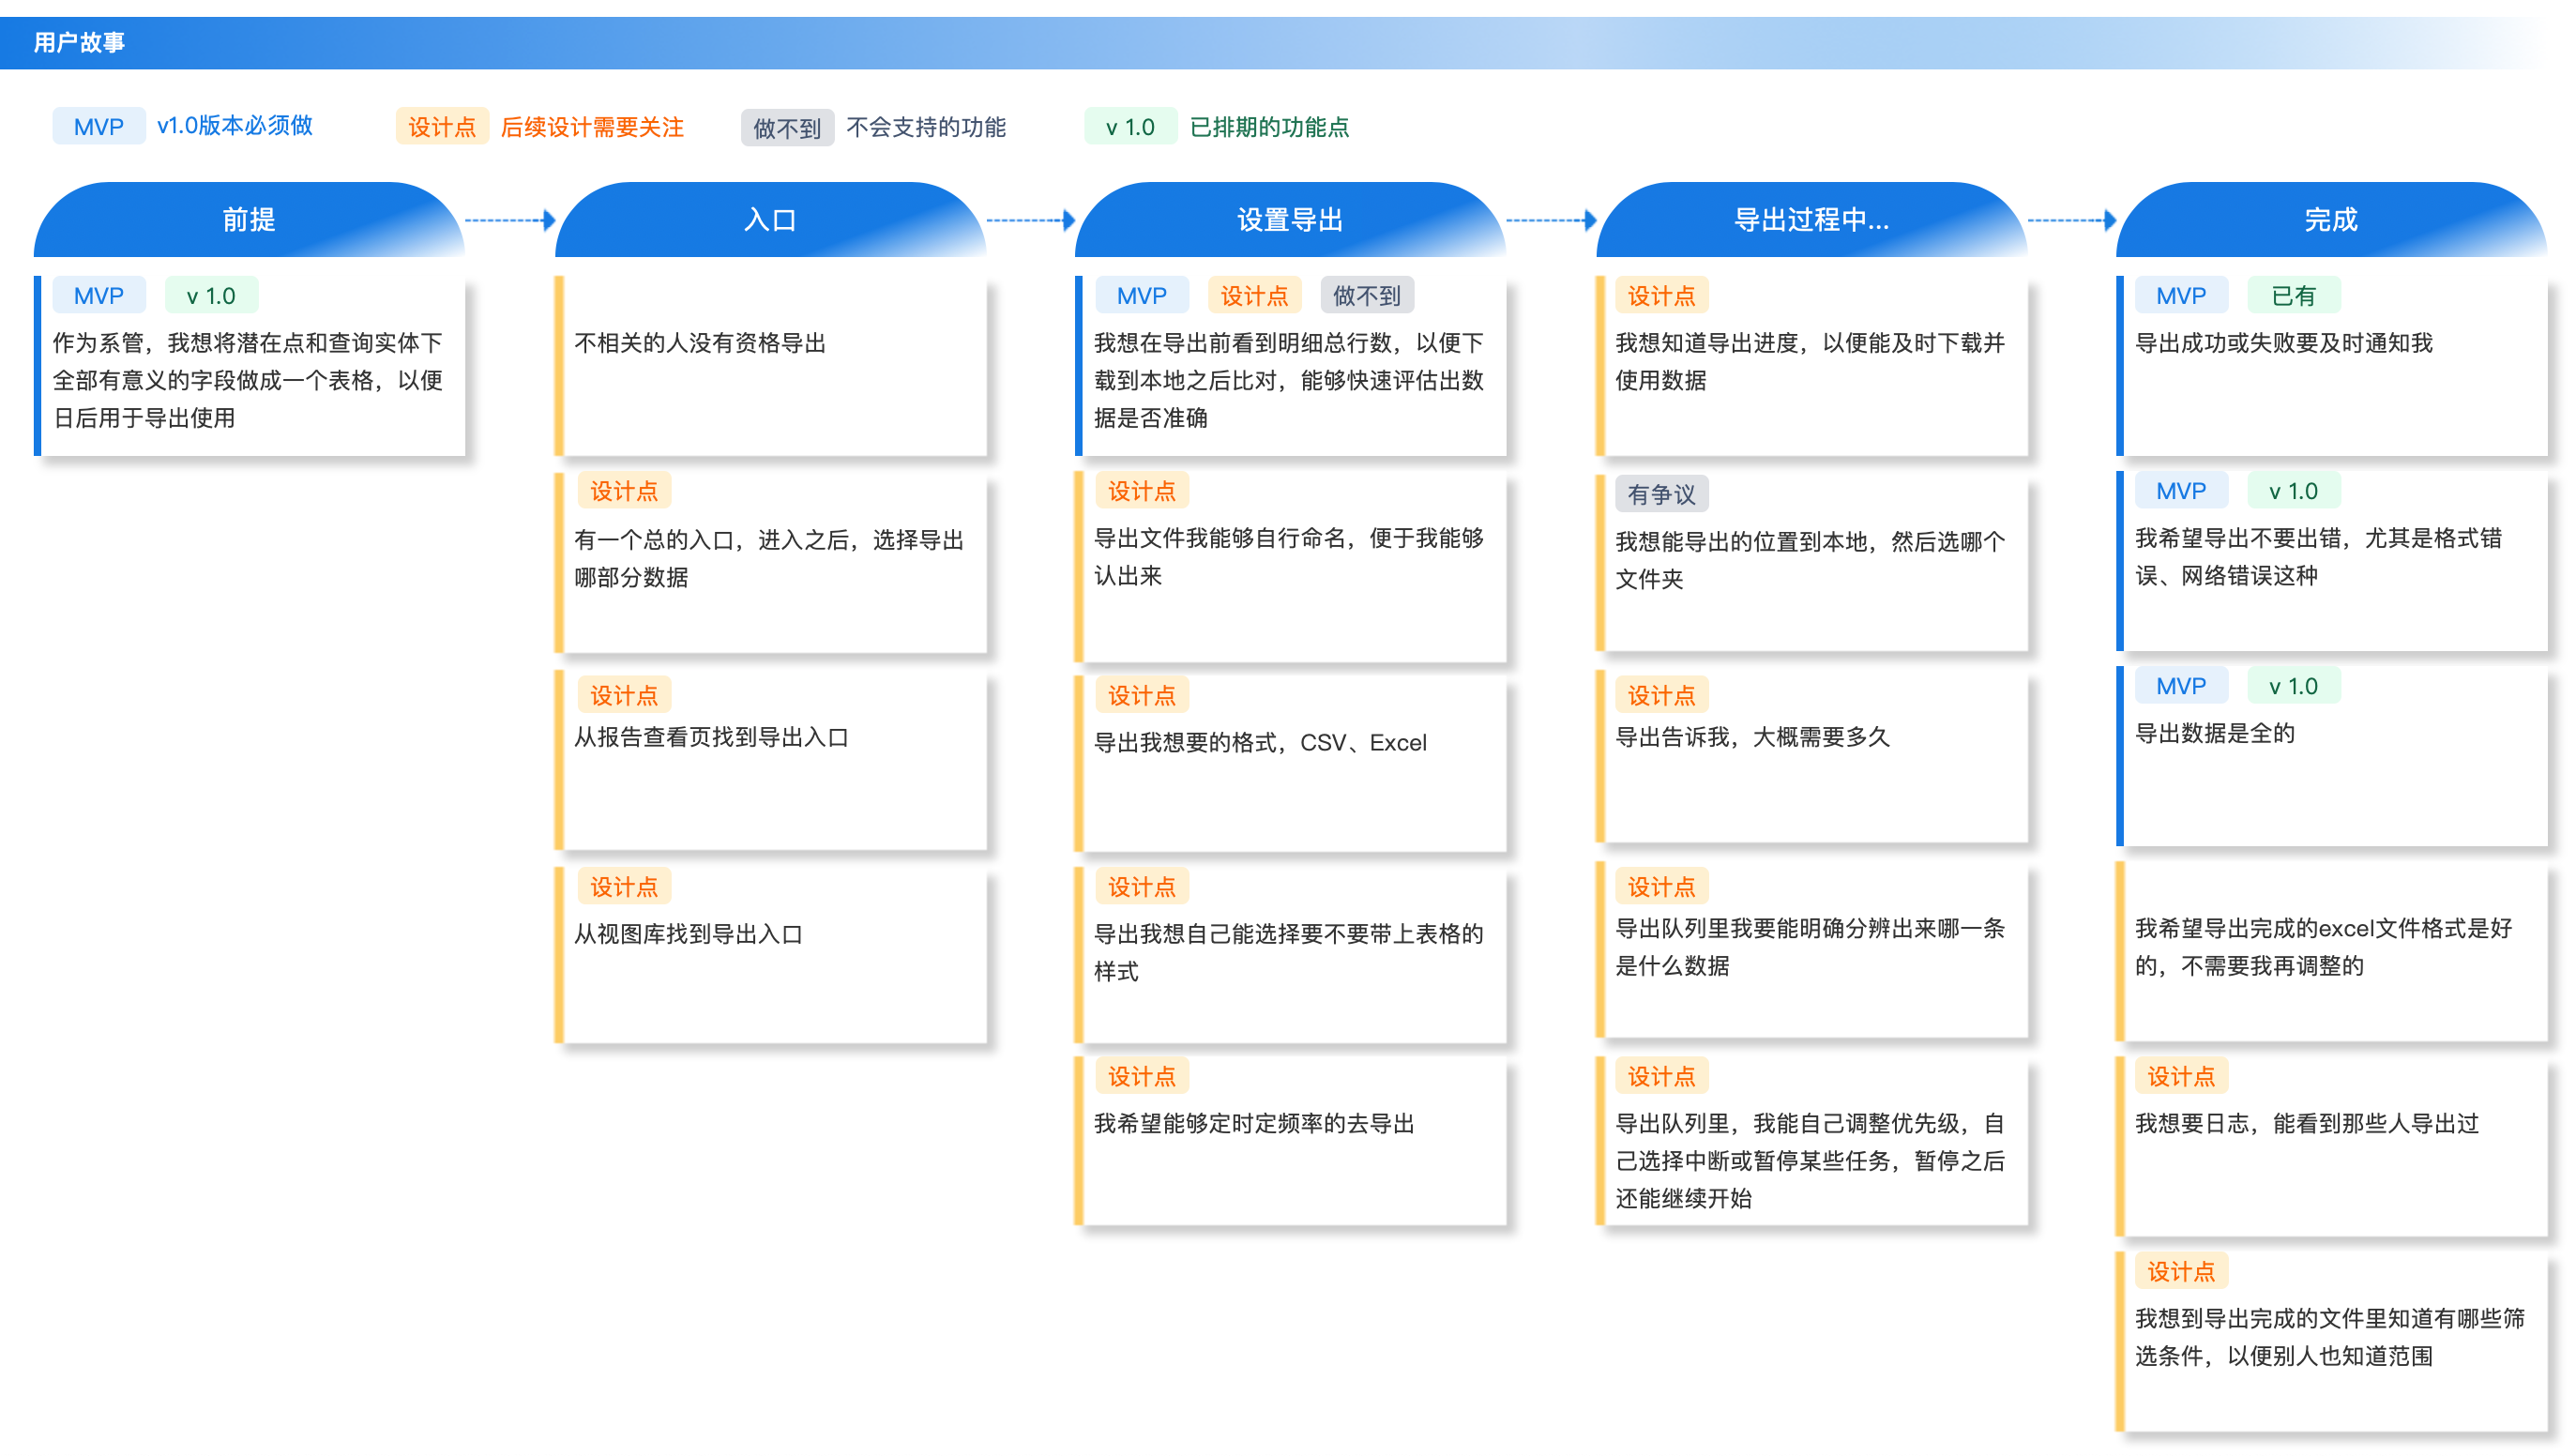The width and height of the screenshot is (2576, 1456).
Task: Click the yellow accent bar on 定时定频率 card
Action: pyautogui.click(x=1079, y=1140)
